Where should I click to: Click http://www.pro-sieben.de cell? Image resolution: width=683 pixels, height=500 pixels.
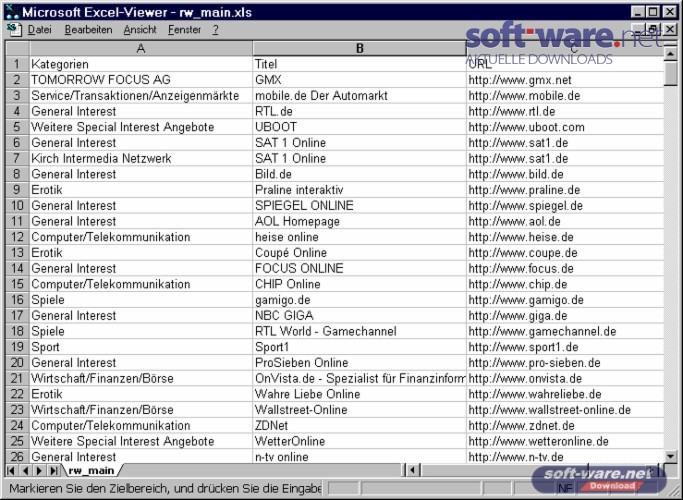tap(565, 362)
